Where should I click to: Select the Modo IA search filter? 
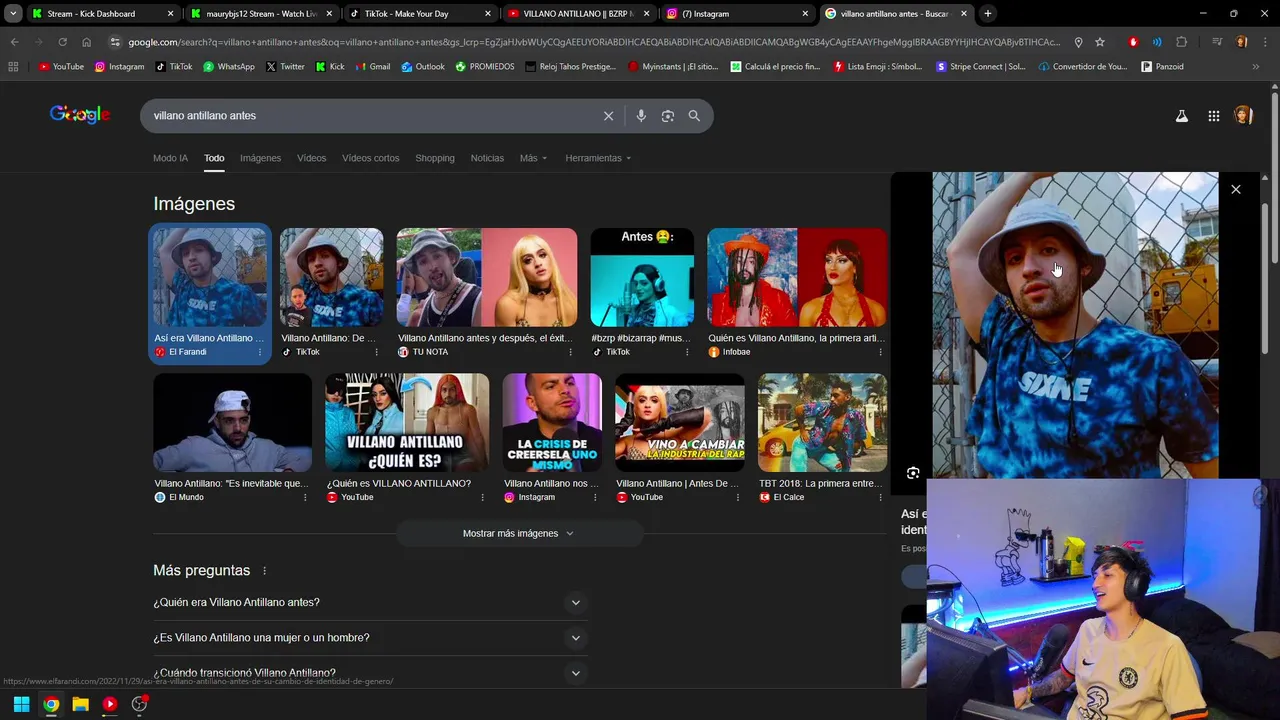pyautogui.click(x=170, y=158)
